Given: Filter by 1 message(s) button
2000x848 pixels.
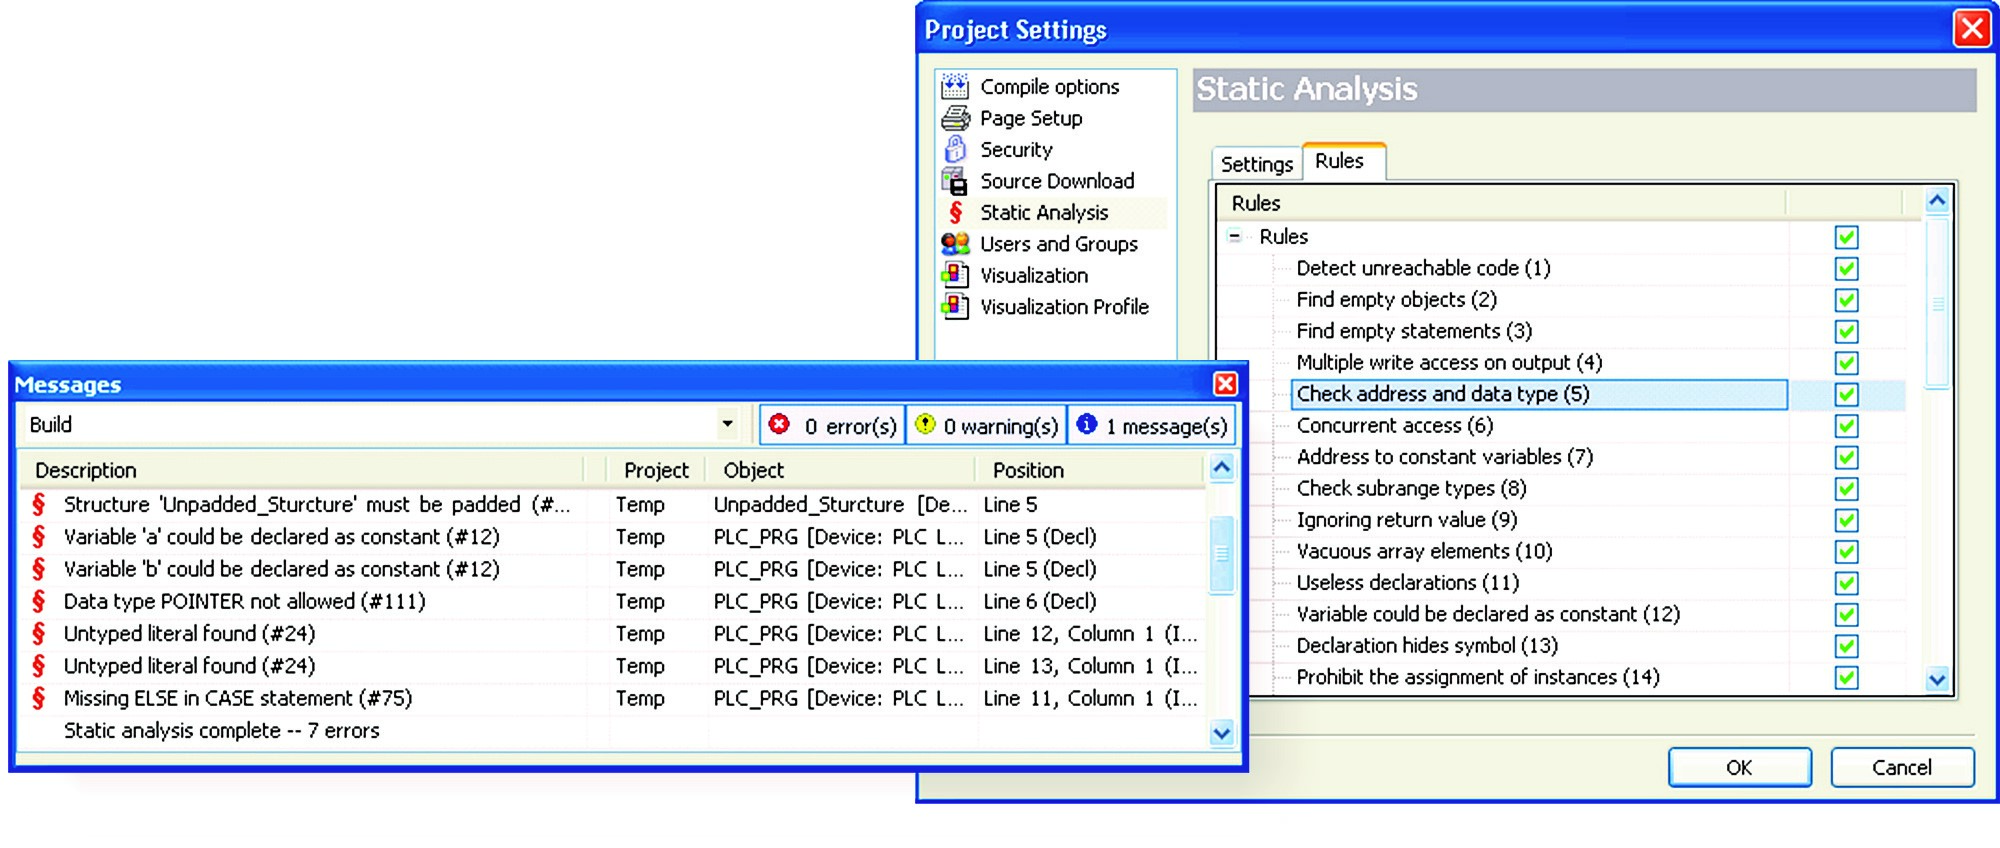Looking at the screenshot, I should pos(1152,425).
